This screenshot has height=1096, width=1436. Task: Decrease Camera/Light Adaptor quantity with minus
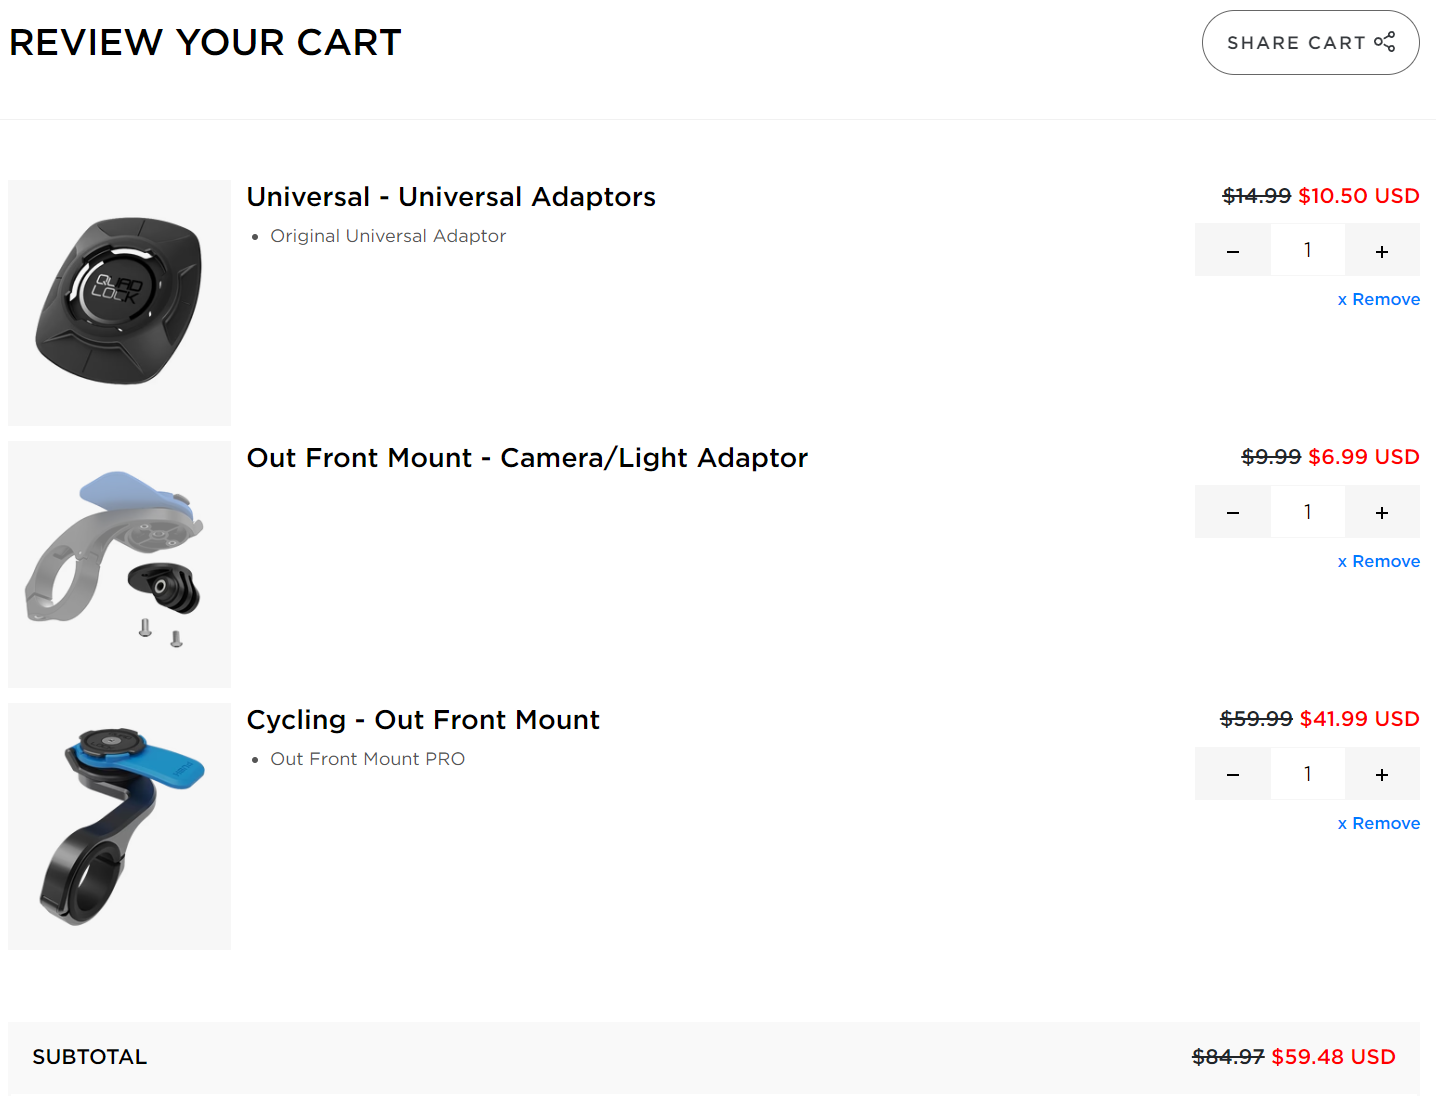[1233, 512]
